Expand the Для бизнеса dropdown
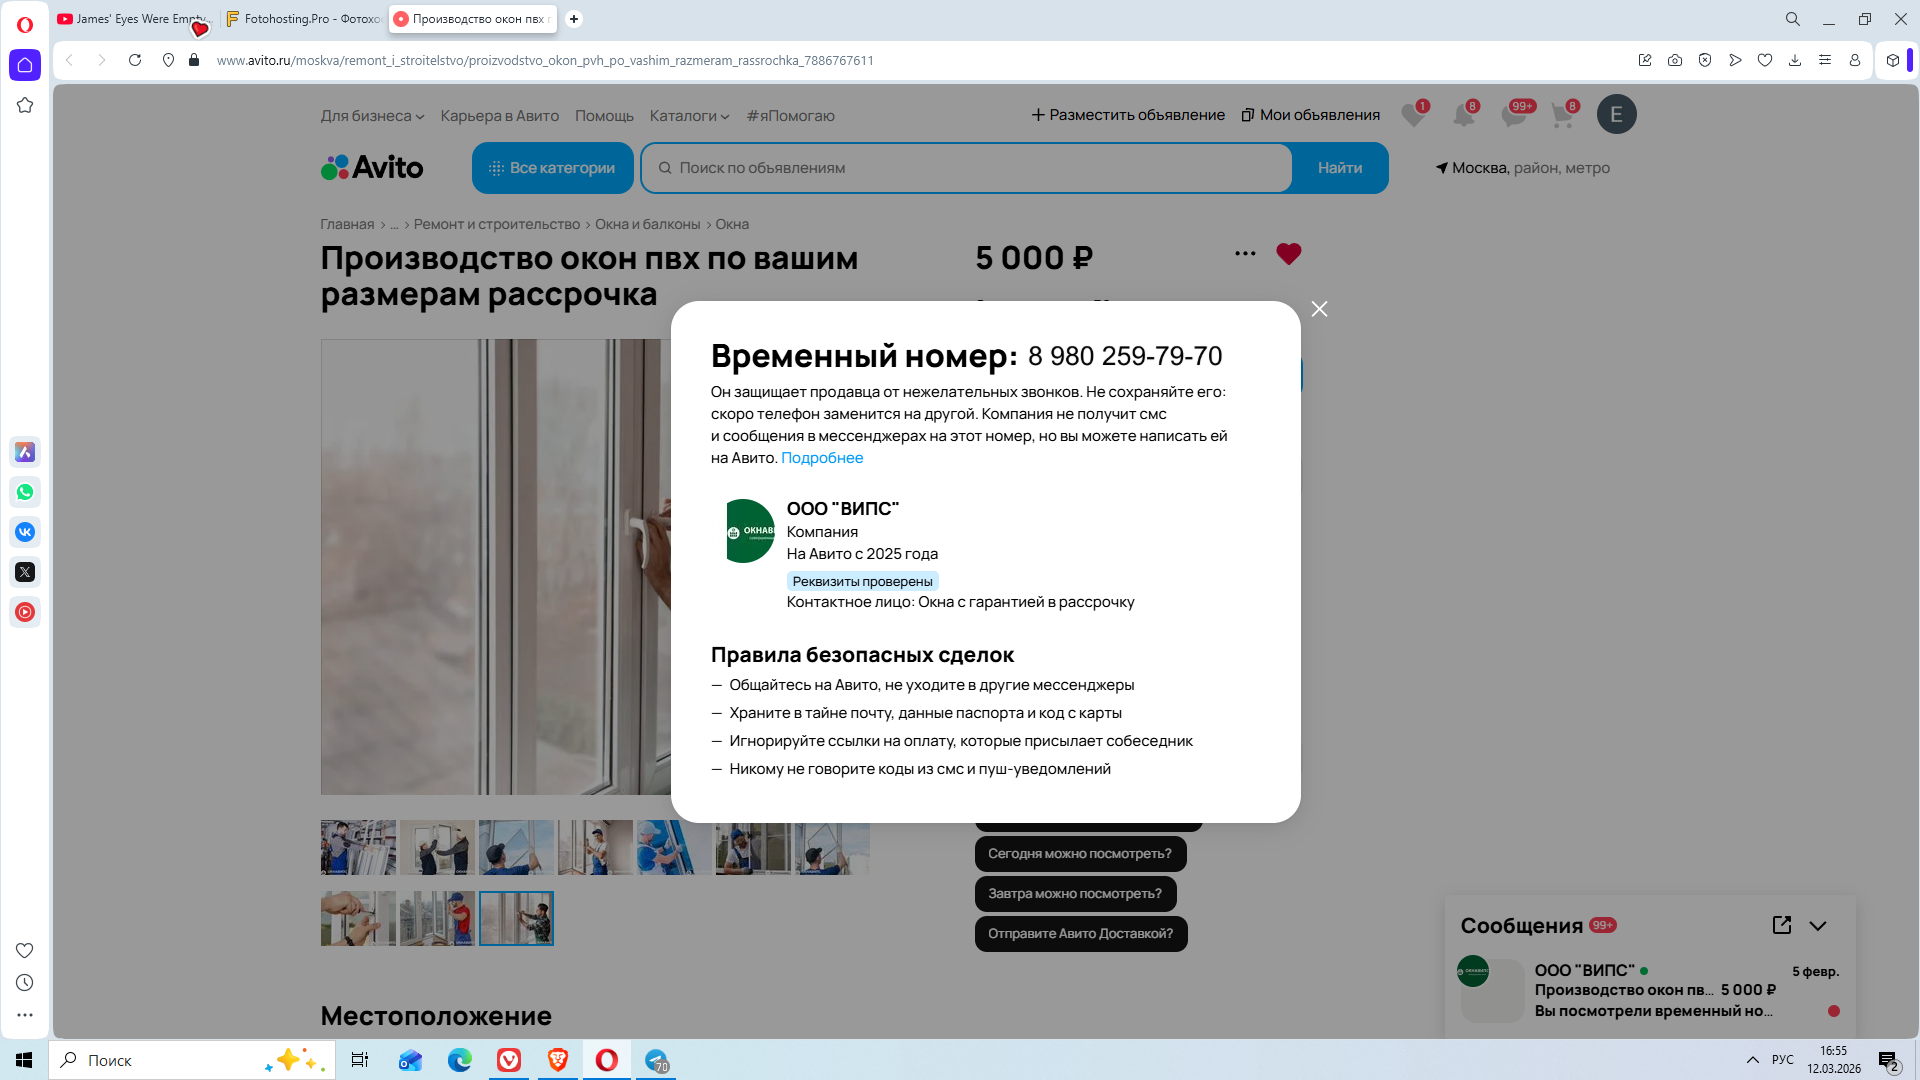1920x1080 pixels. tap(372, 116)
